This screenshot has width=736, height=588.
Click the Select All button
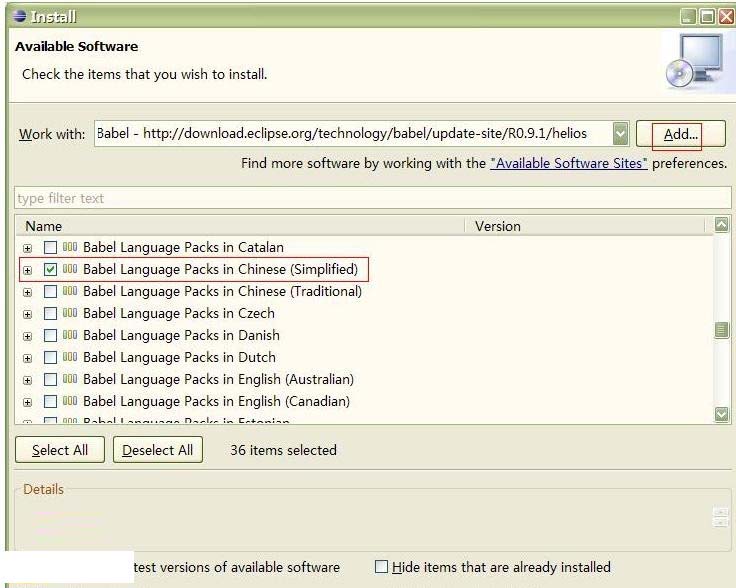60,450
